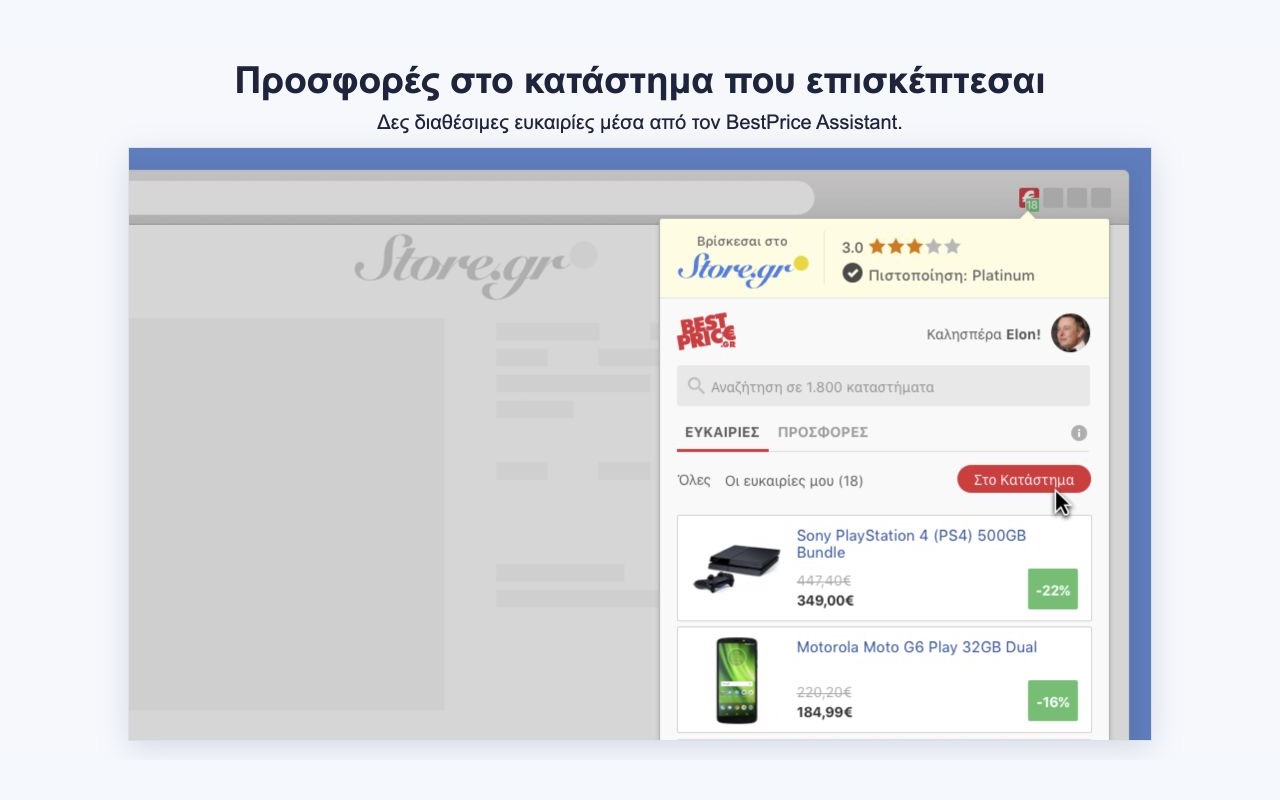This screenshot has width=1280, height=800.
Task: Switch to the ΠΡΟΣΦΟΡΕΣ tab
Action: coord(823,433)
